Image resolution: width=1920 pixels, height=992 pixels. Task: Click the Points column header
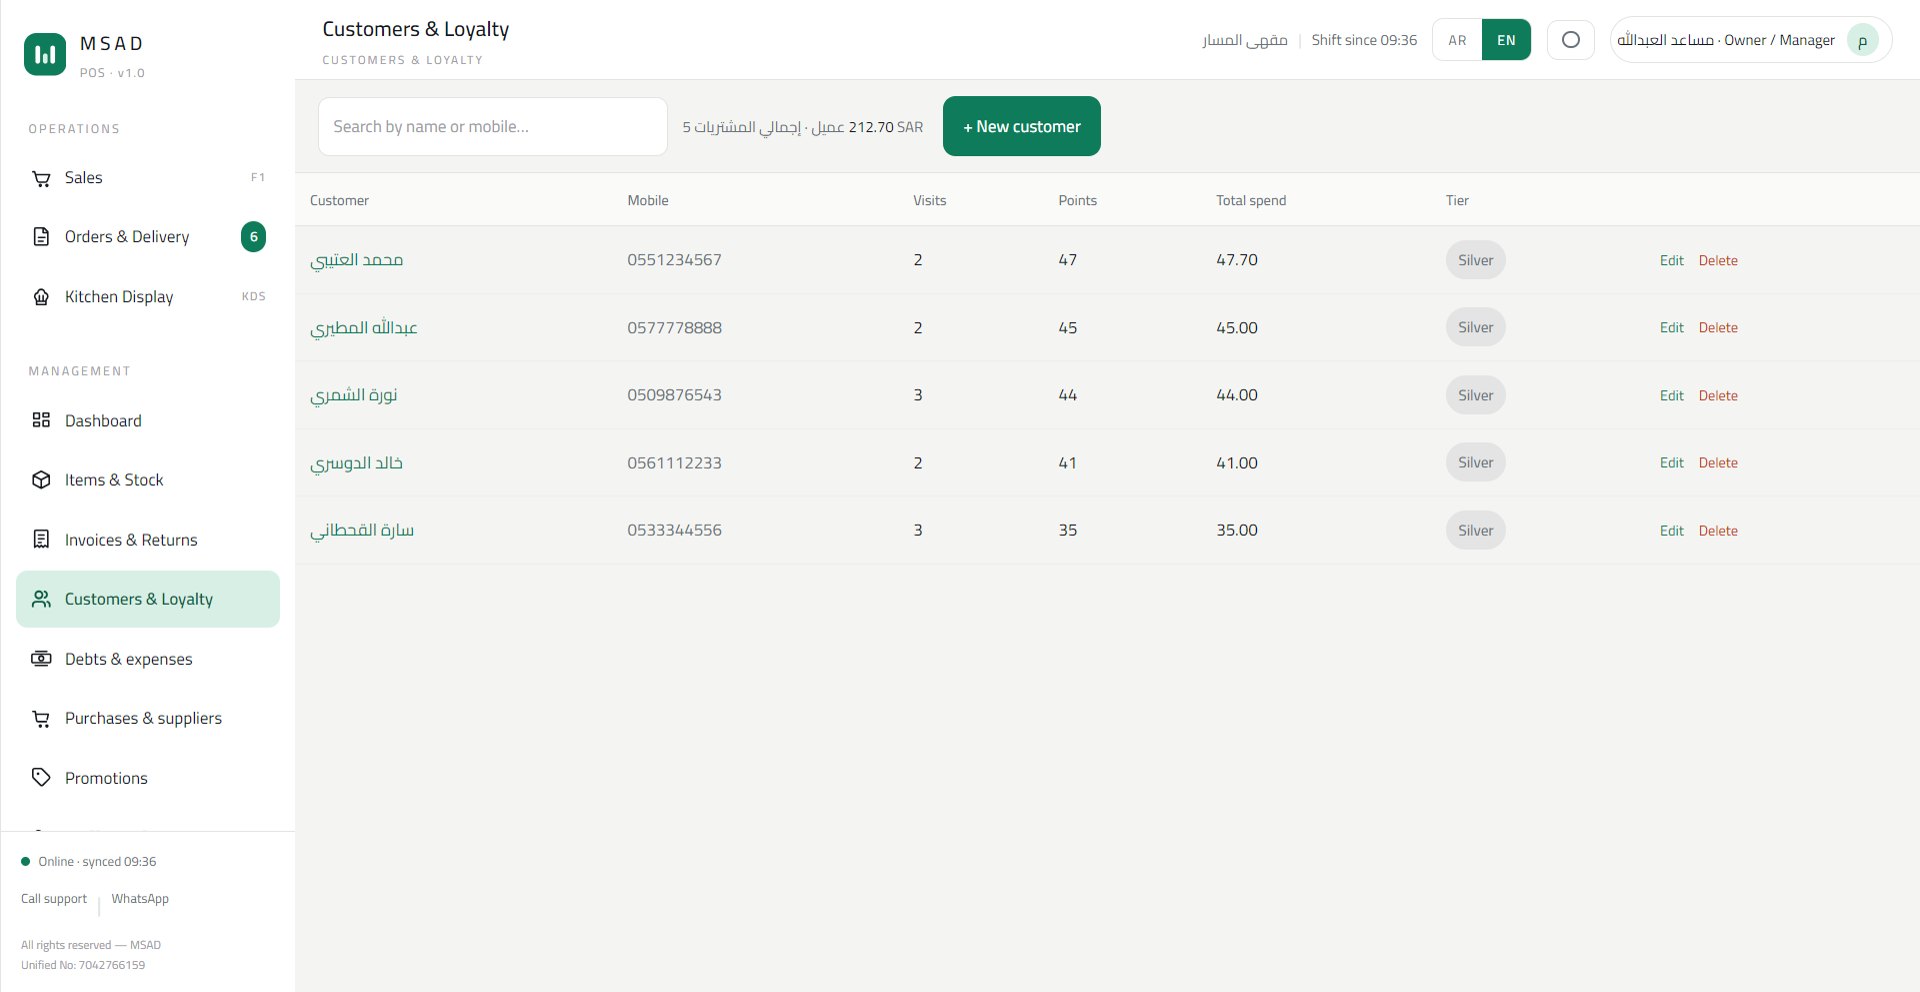(1077, 200)
